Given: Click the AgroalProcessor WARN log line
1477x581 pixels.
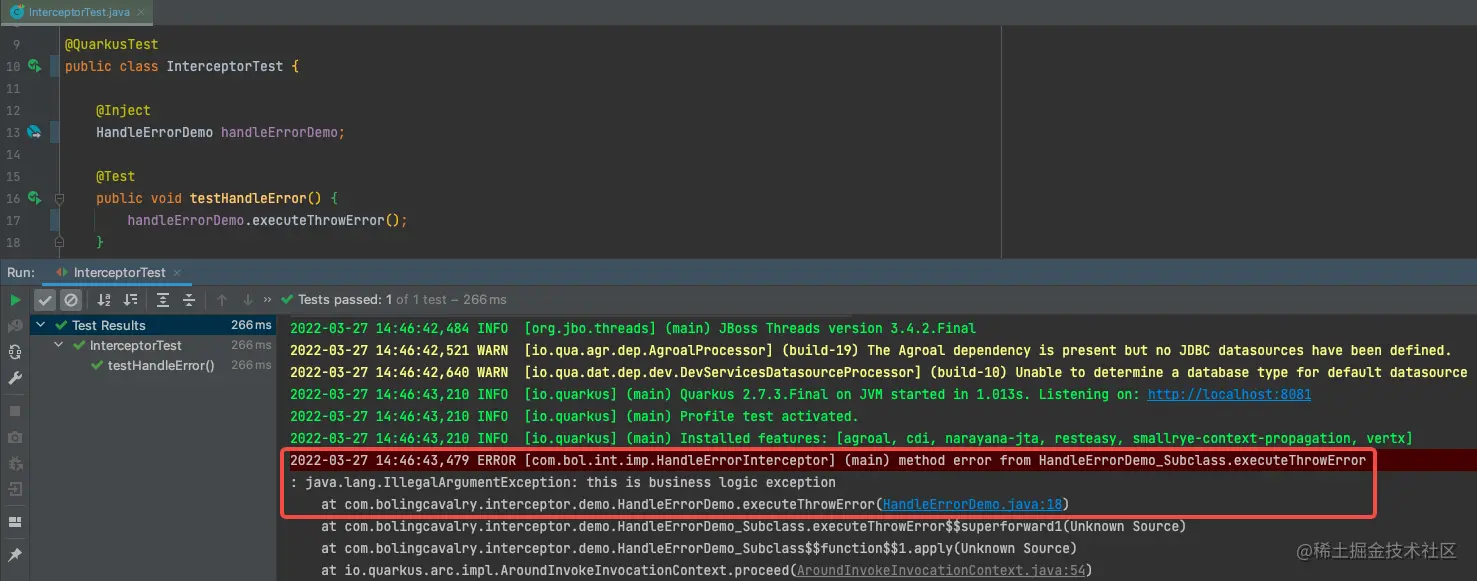Looking at the screenshot, I should pyautogui.click(x=870, y=350).
